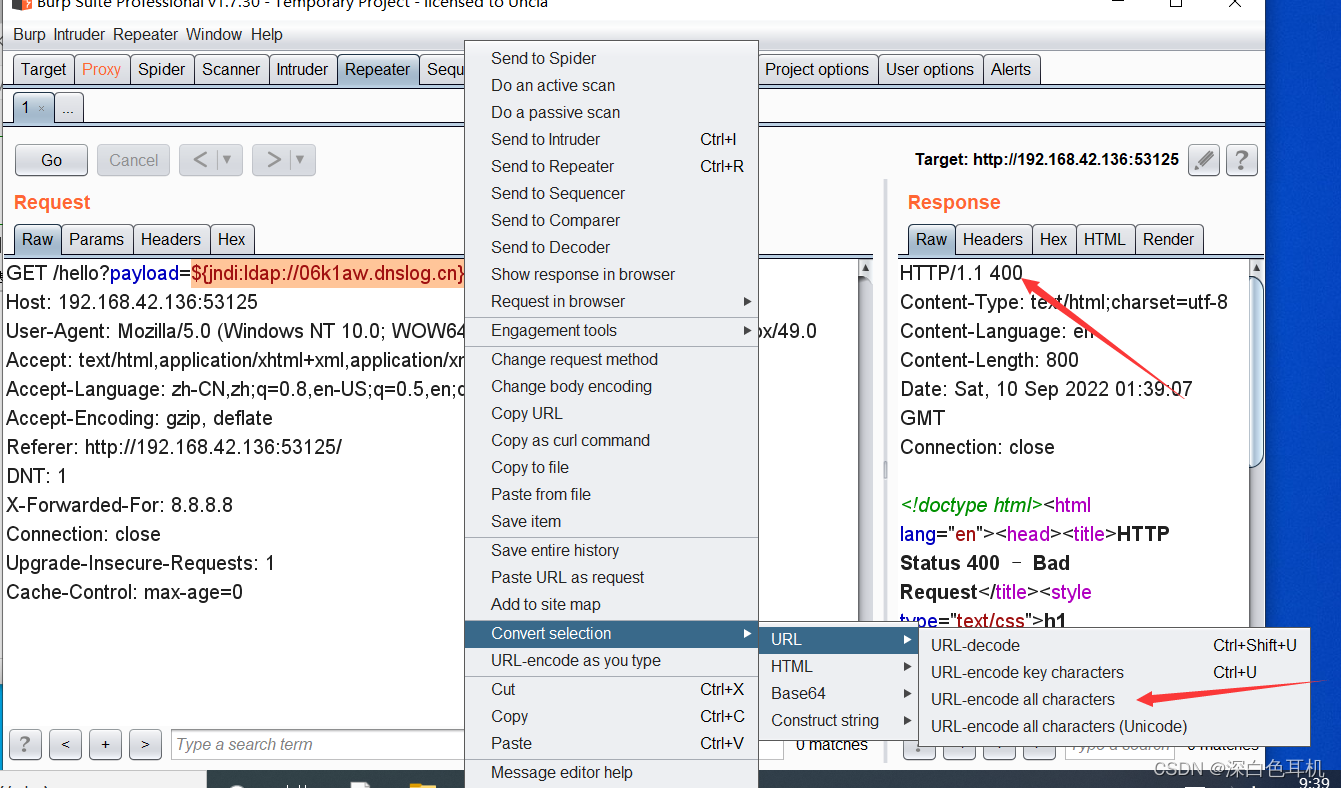Expand Engagement tools submenu
The height and width of the screenshot is (788, 1341).
pos(612,330)
